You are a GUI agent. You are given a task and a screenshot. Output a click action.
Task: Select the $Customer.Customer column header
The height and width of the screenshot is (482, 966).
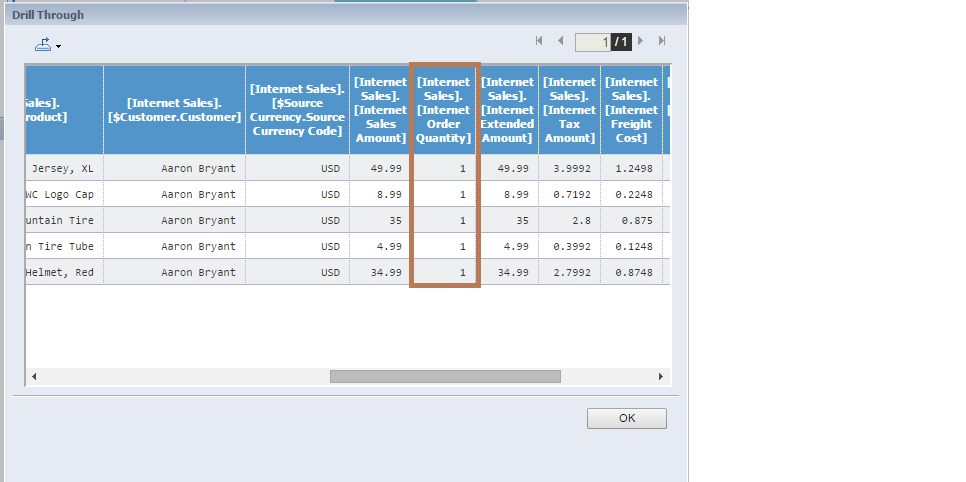tap(174, 110)
